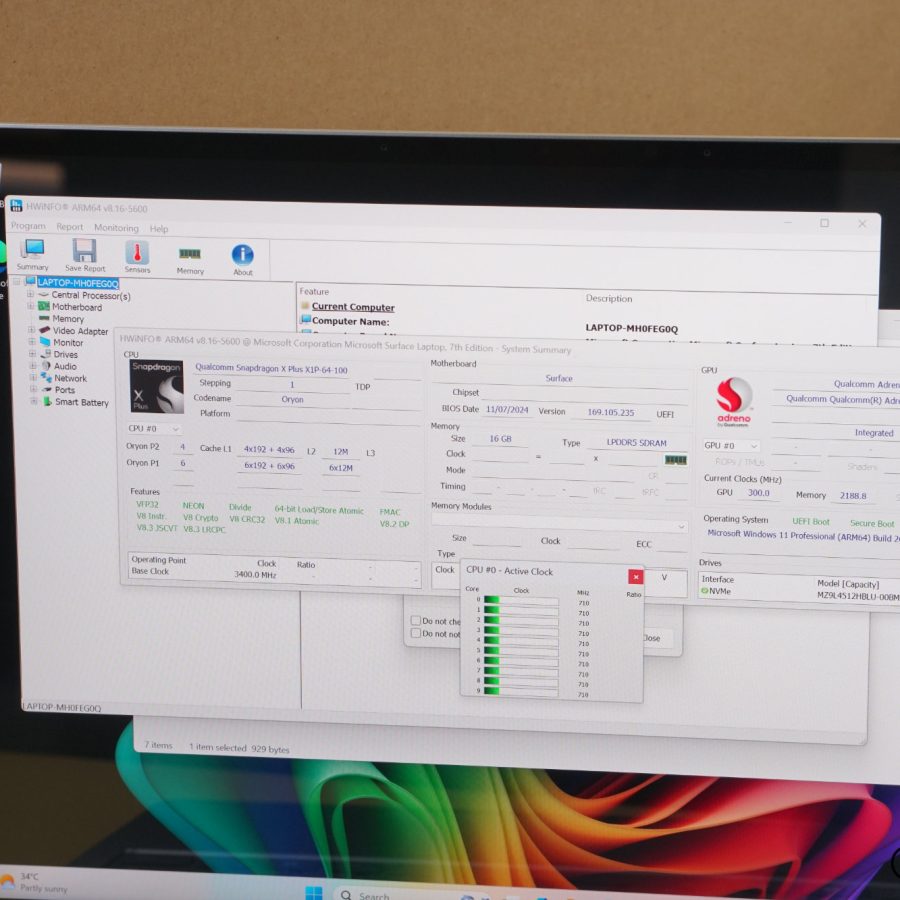Screen dimensions: 900x900
Task: Expand the Motherboard tree node
Action: pyautogui.click(x=30, y=306)
